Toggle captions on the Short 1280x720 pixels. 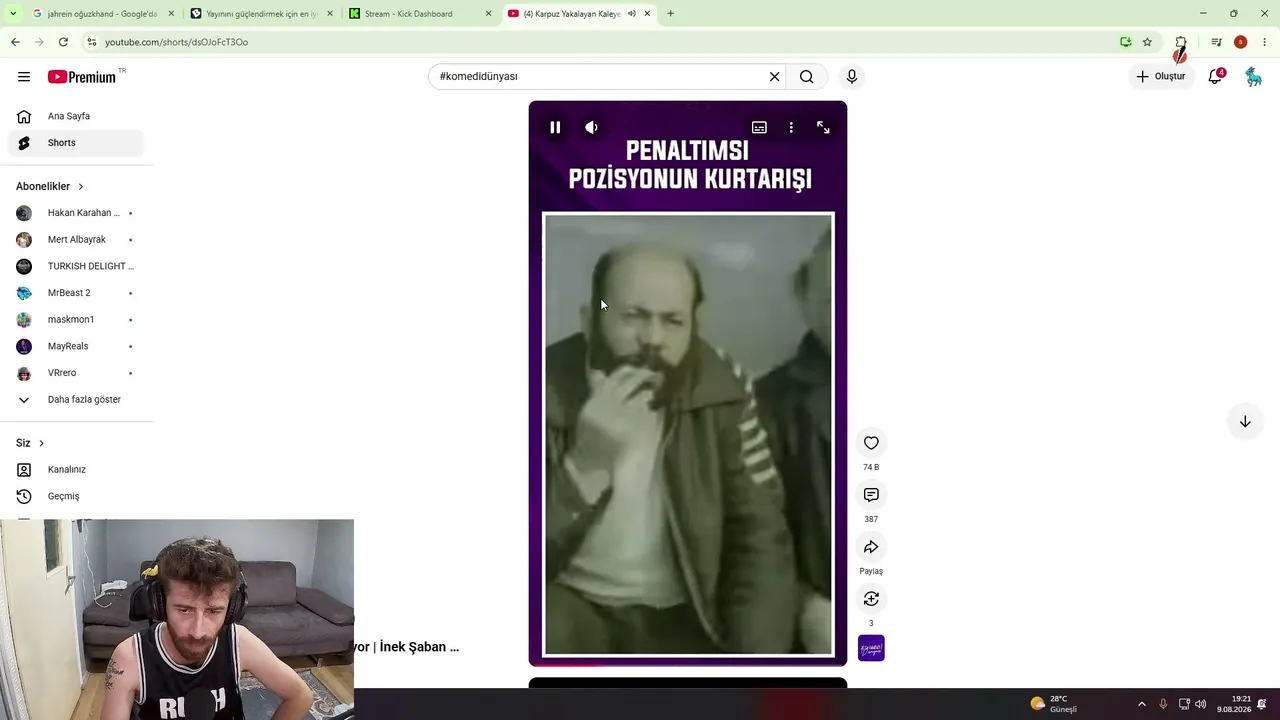pos(759,127)
